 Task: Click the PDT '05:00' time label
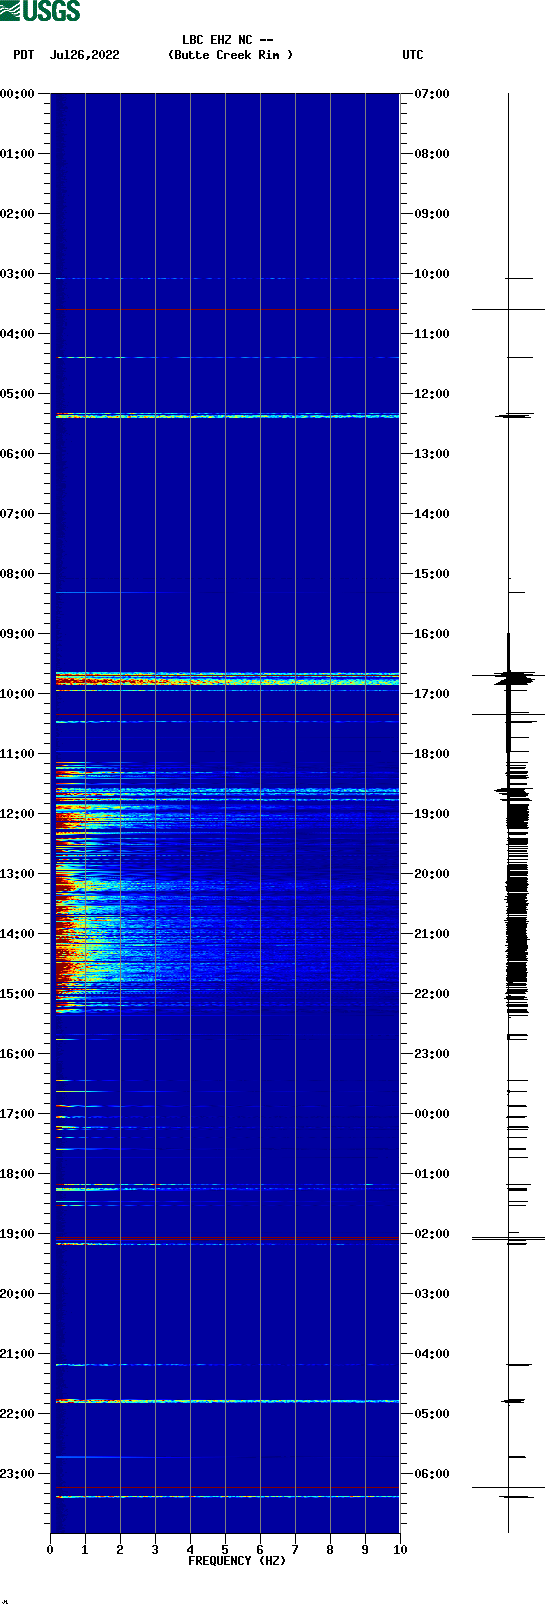click(18, 394)
